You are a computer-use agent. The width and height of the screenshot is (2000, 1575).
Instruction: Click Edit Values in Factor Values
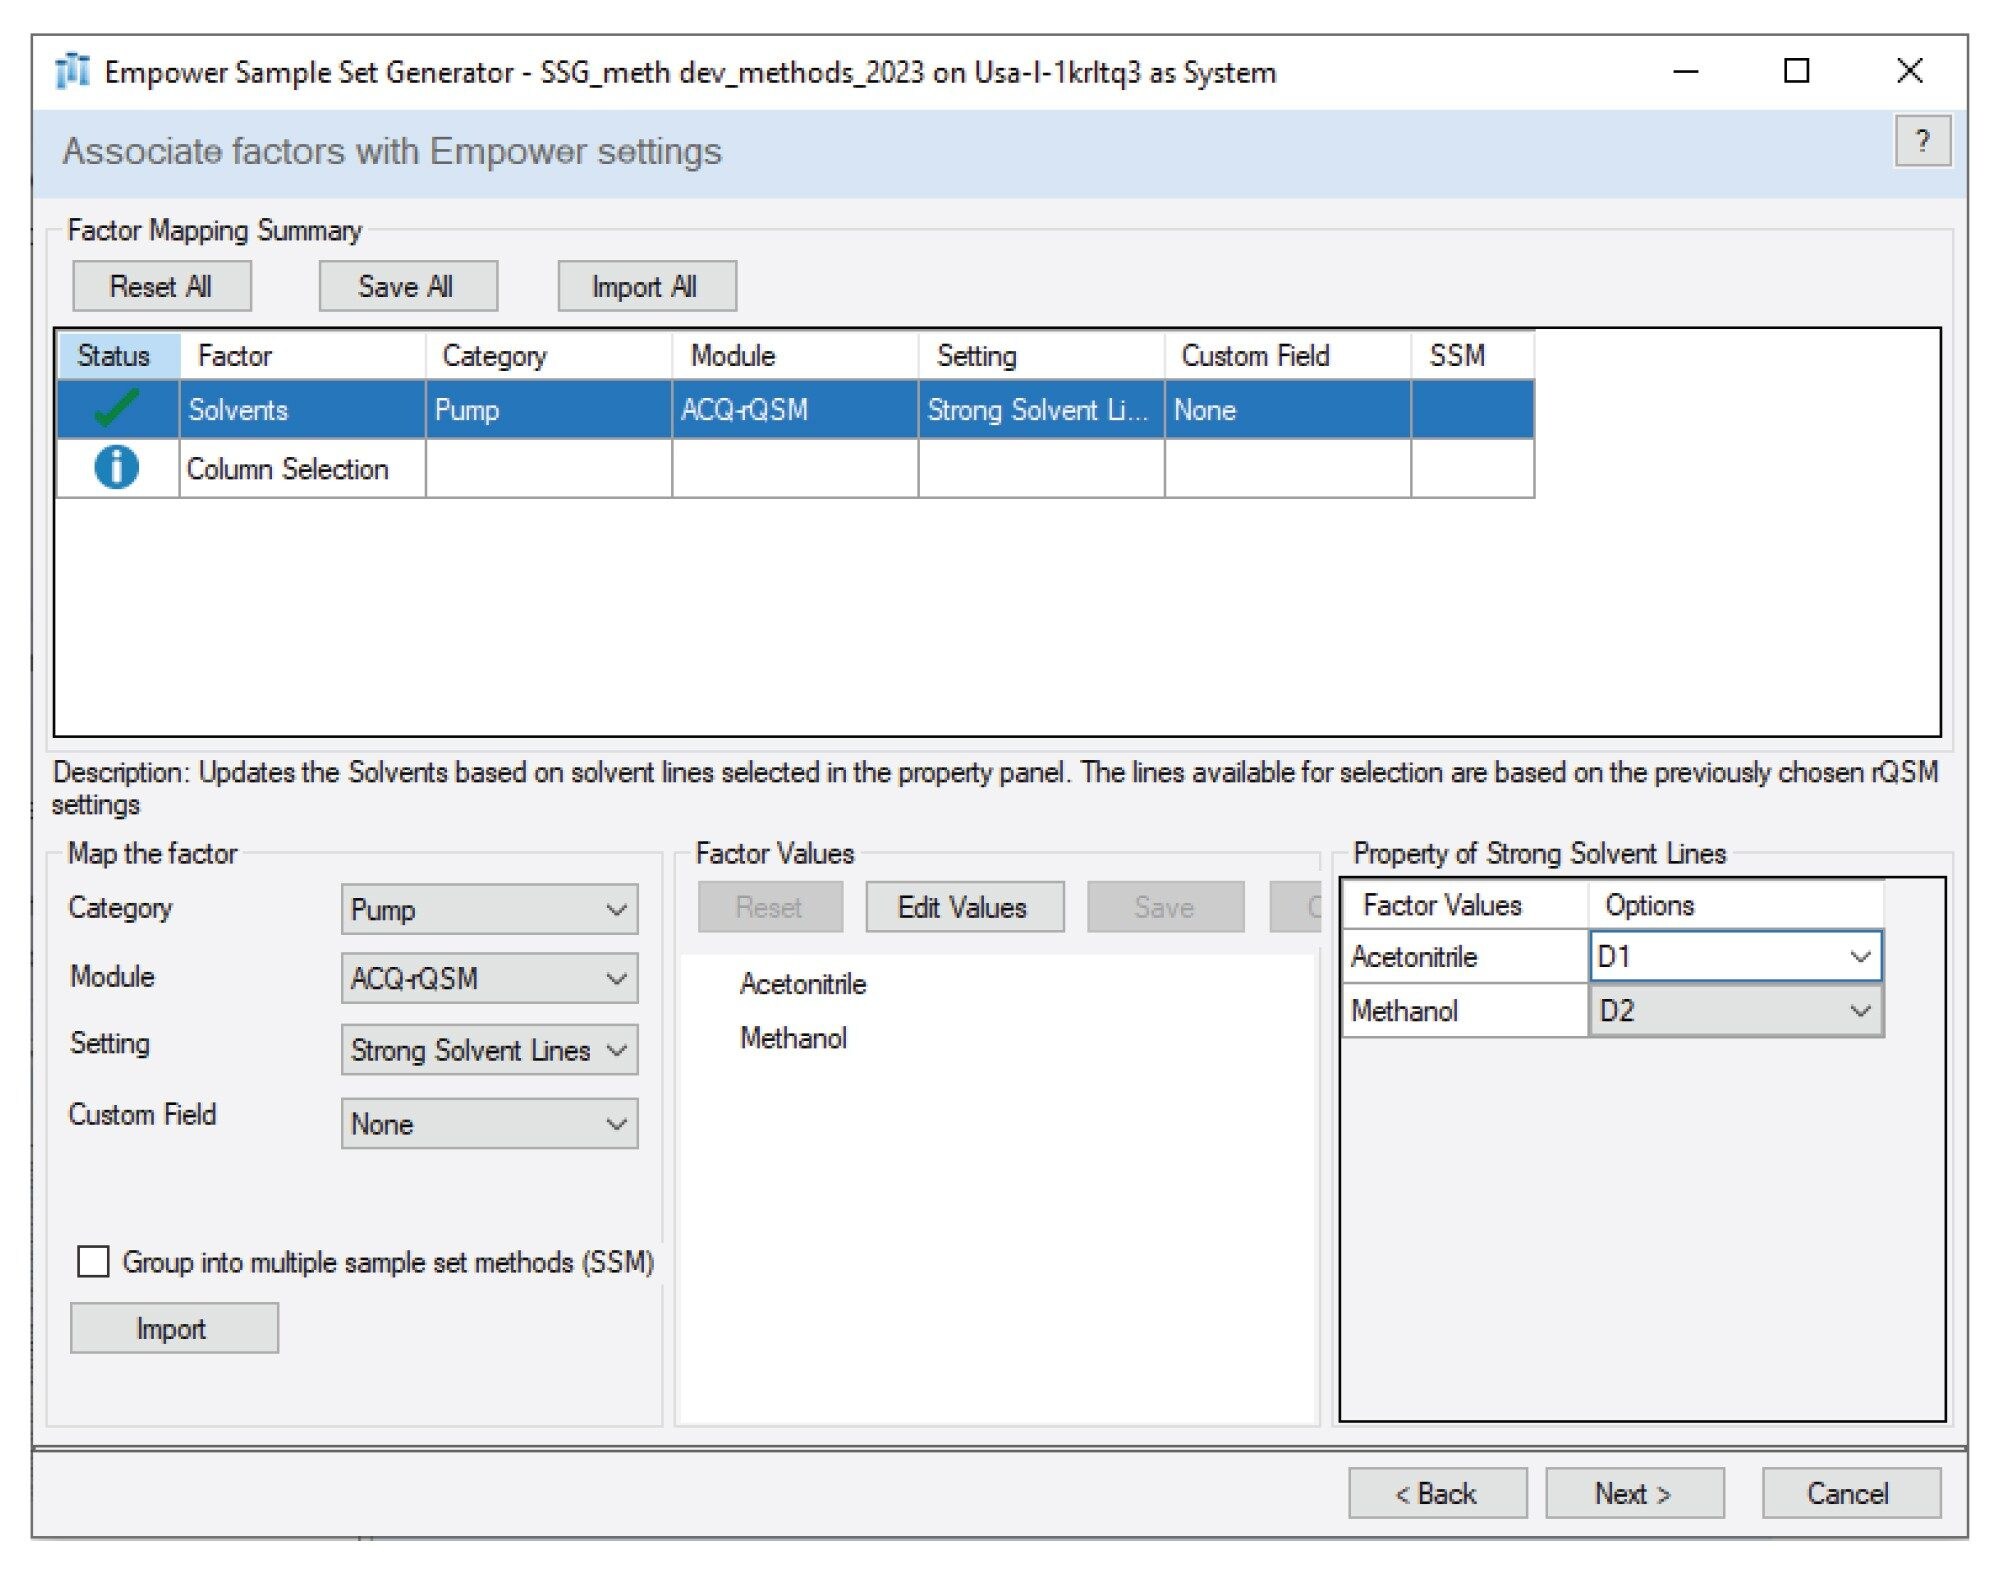tap(964, 907)
